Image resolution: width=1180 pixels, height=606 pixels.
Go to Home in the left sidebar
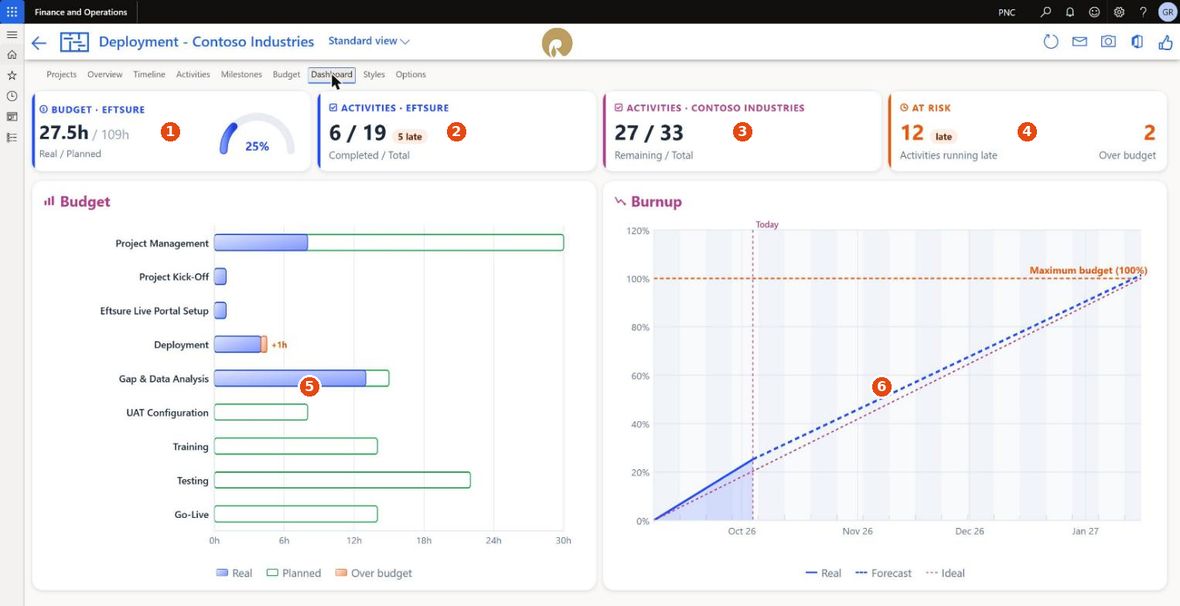12,55
